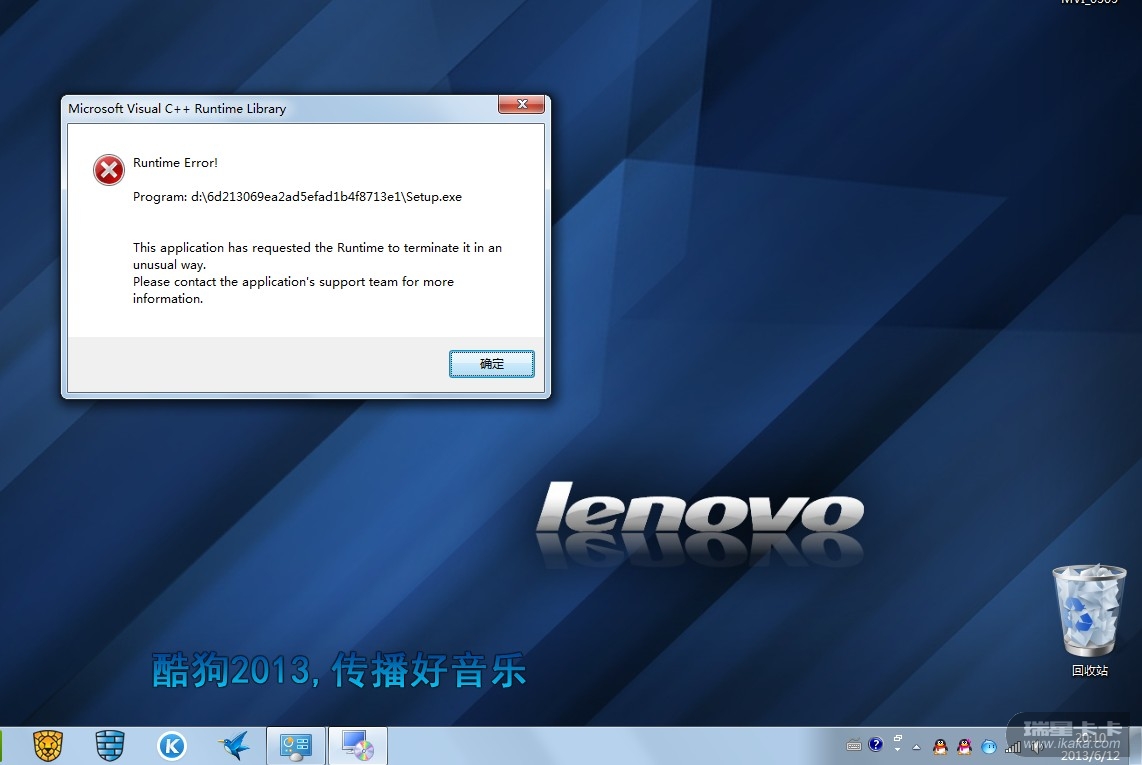This screenshot has height=765, width=1142.
Task: Open the Recycle Bin (回收站) desktop icon
Action: [1090, 619]
